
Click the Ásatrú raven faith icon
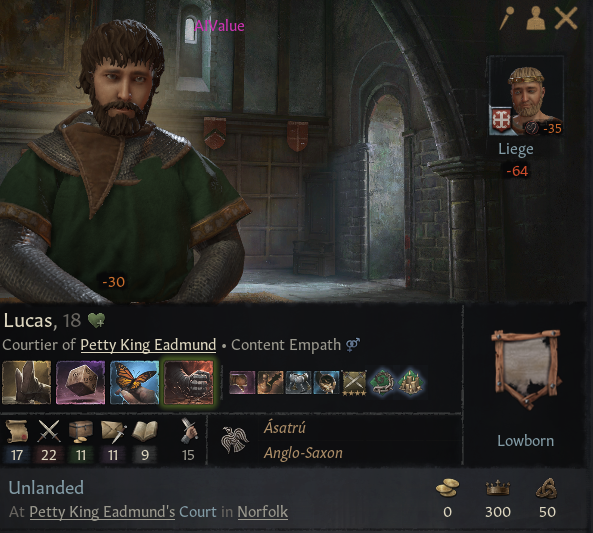click(234, 440)
